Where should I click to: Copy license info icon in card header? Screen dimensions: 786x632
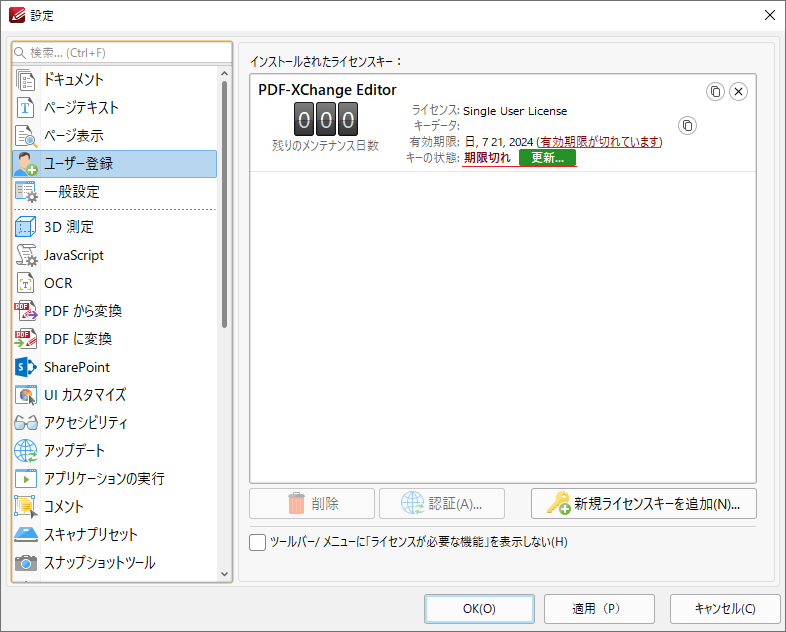click(715, 92)
